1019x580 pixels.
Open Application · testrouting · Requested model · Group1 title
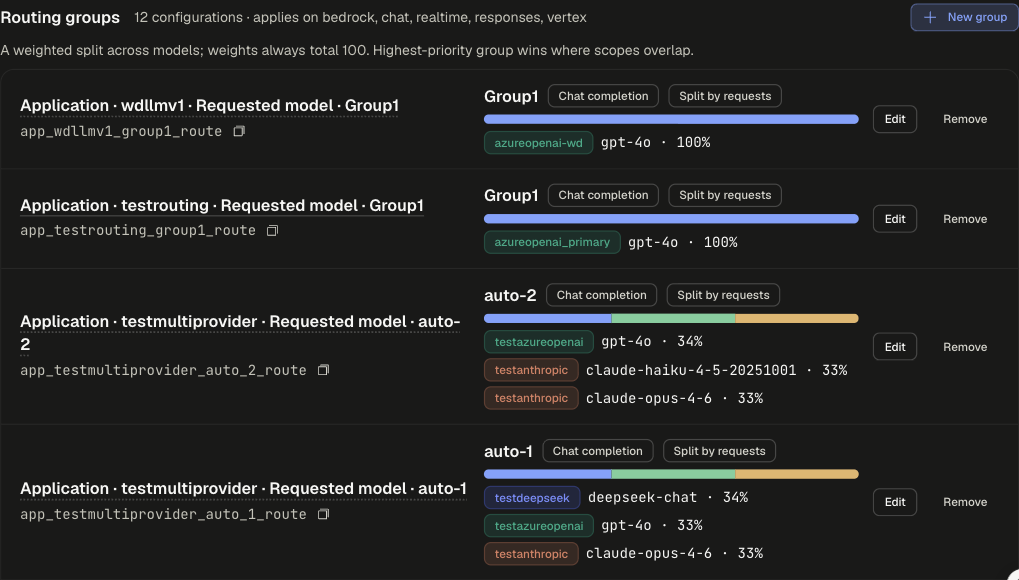pos(222,205)
